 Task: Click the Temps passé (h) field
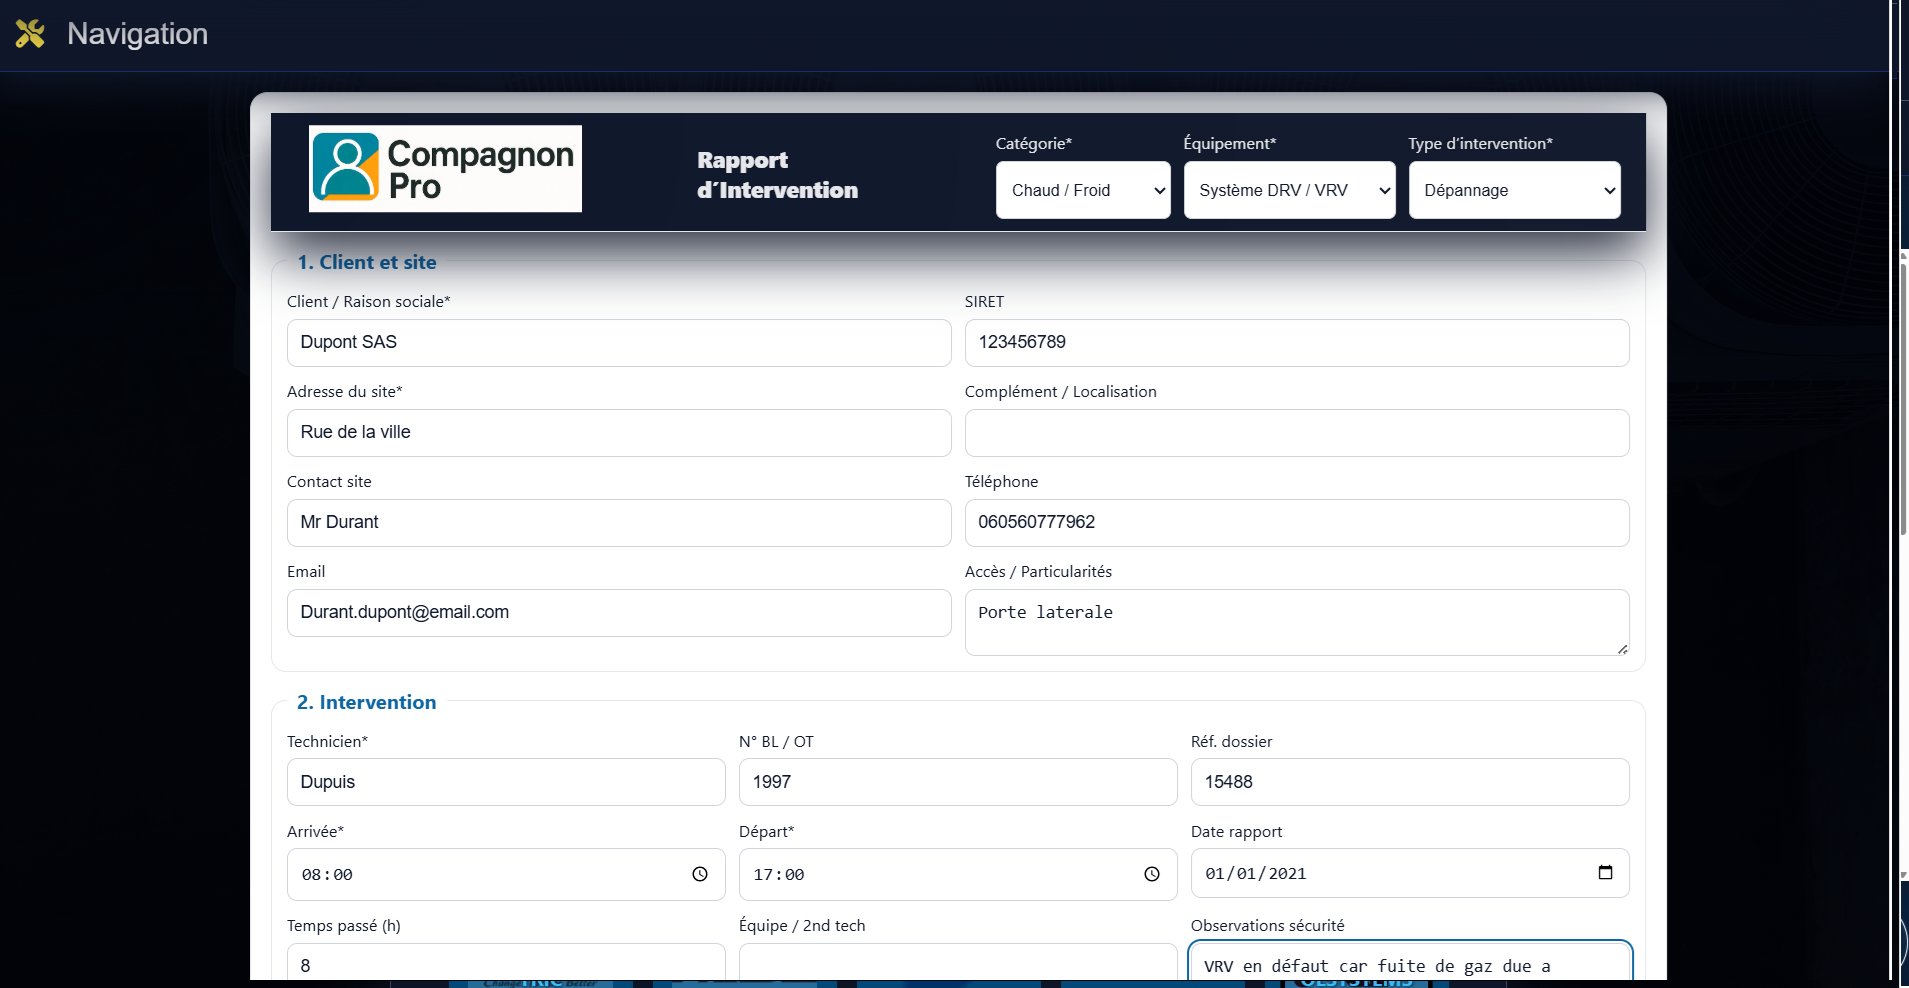506,962
